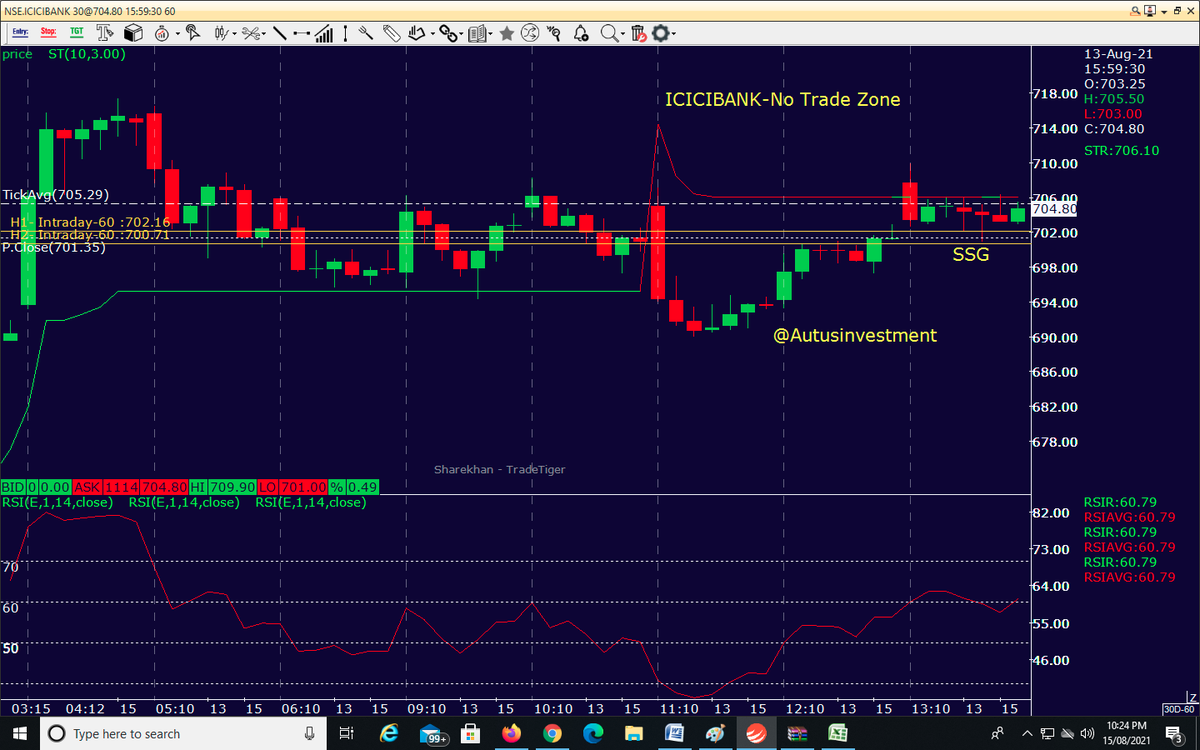This screenshot has height=750, width=1200.
Task: Click the SSG annotation text
Action: (970, 255)
